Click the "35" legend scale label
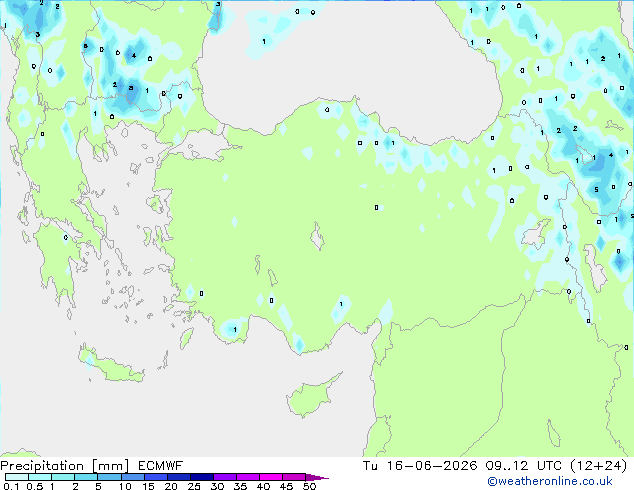Screen dimensions: 634x490 pyautogui.click(x=240, y=486)
